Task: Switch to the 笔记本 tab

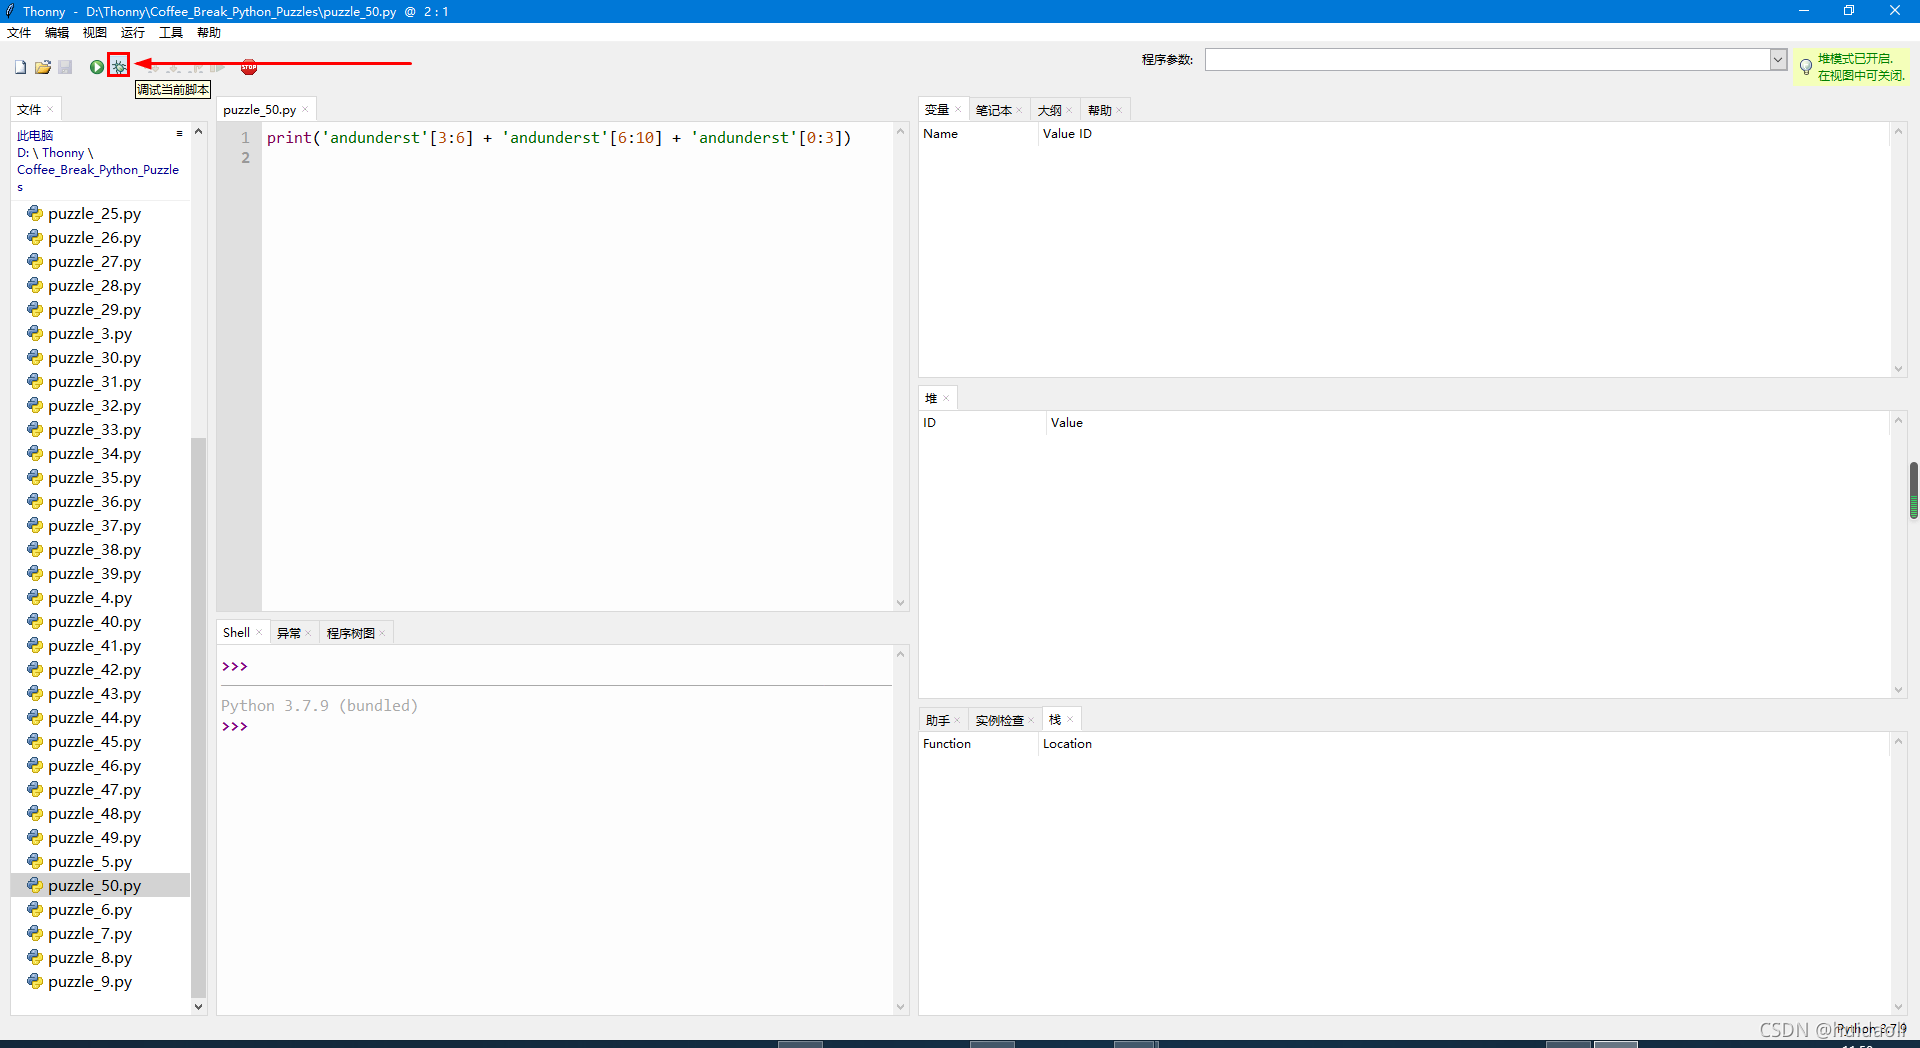Action: (993, 110)
